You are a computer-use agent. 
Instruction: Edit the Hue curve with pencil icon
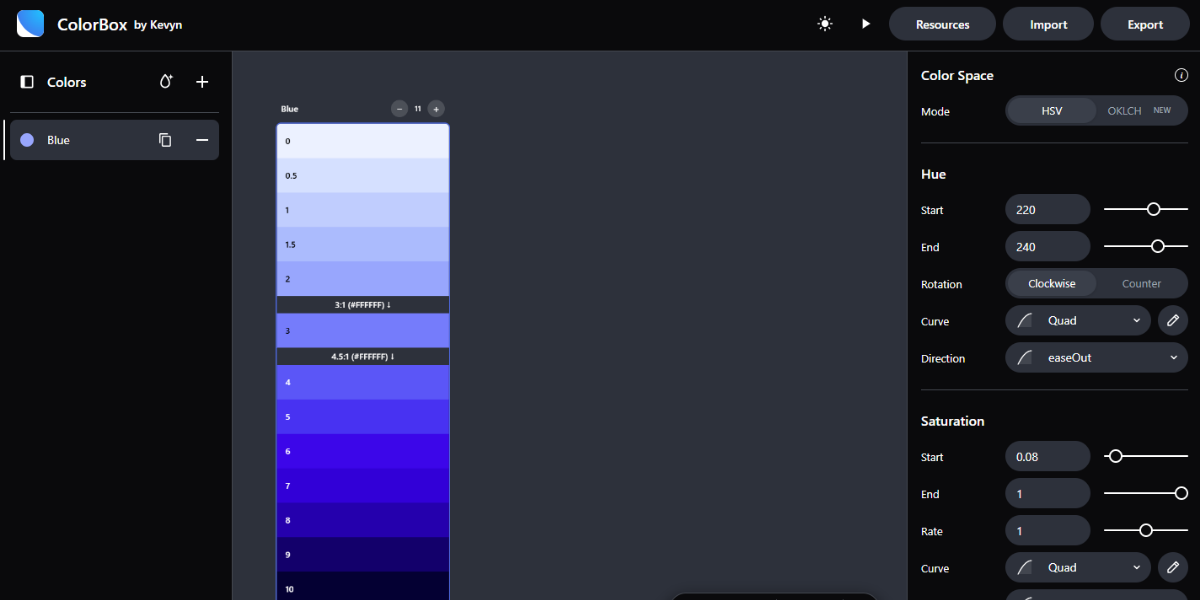click(1173, 321)
